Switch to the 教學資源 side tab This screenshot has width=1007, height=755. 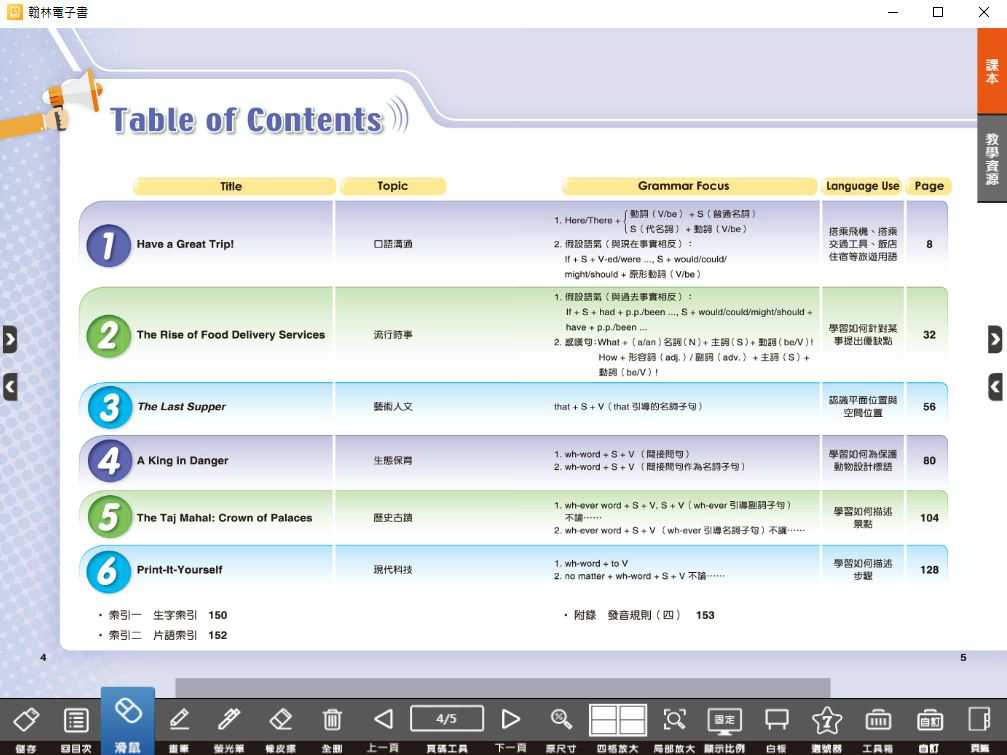(x=992, y=159)
